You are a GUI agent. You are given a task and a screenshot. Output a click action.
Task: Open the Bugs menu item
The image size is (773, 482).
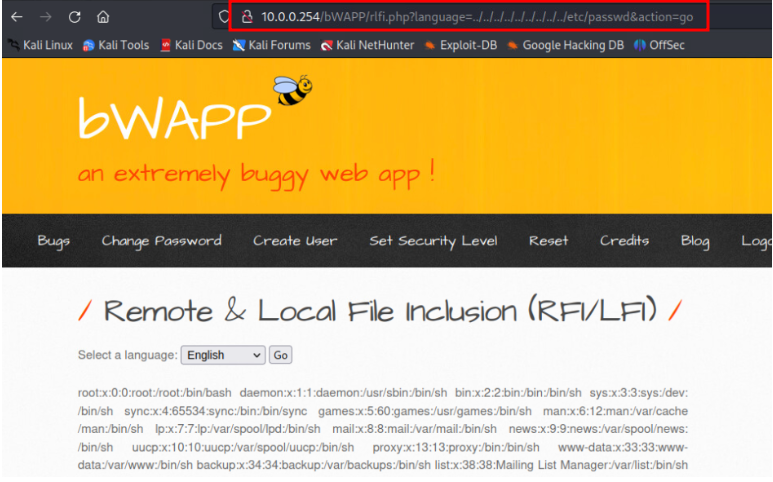(54, 241)
